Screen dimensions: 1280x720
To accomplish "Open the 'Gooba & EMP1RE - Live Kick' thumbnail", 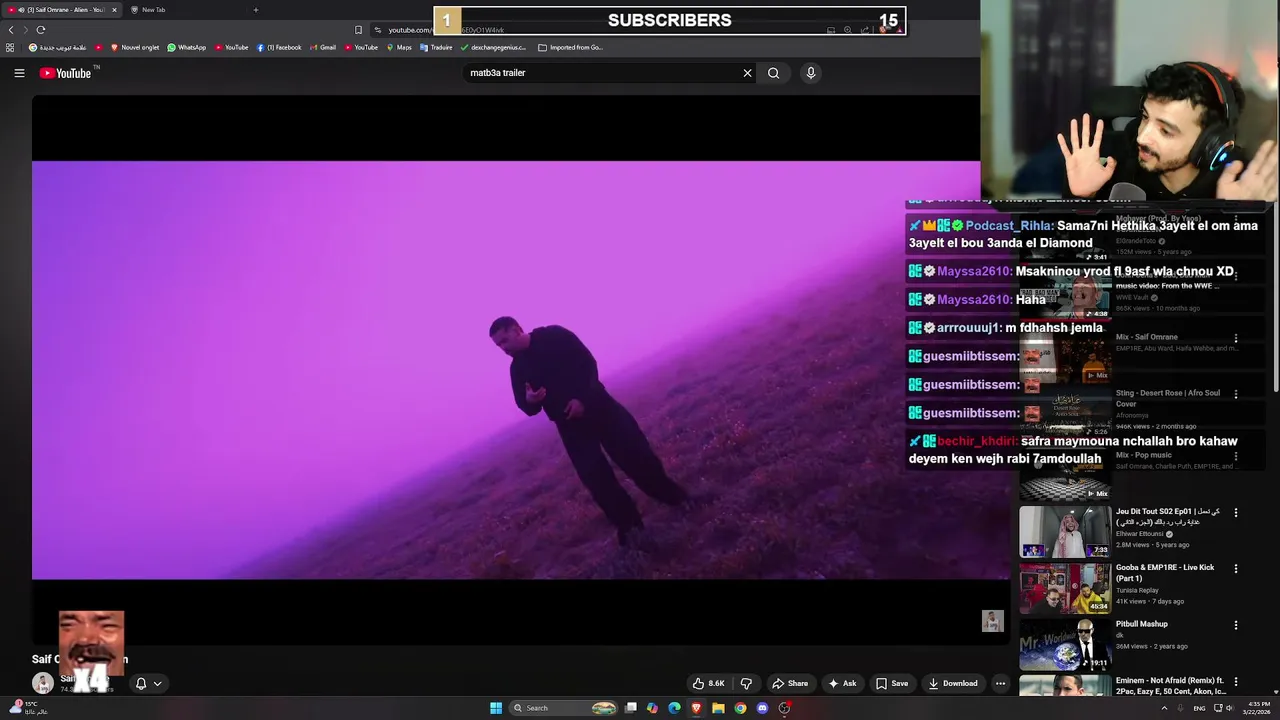I will pyautogui.click(x=1065, y=588).
